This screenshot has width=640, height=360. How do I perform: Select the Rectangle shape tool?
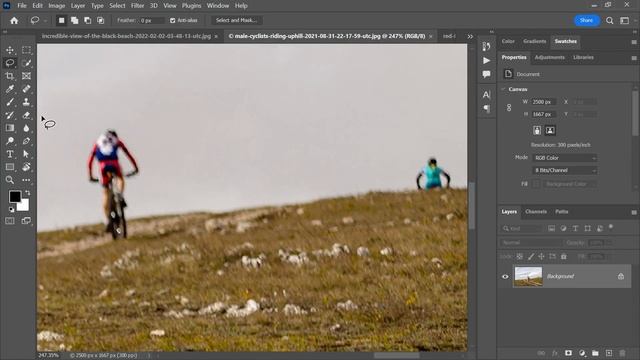[10, 167]
